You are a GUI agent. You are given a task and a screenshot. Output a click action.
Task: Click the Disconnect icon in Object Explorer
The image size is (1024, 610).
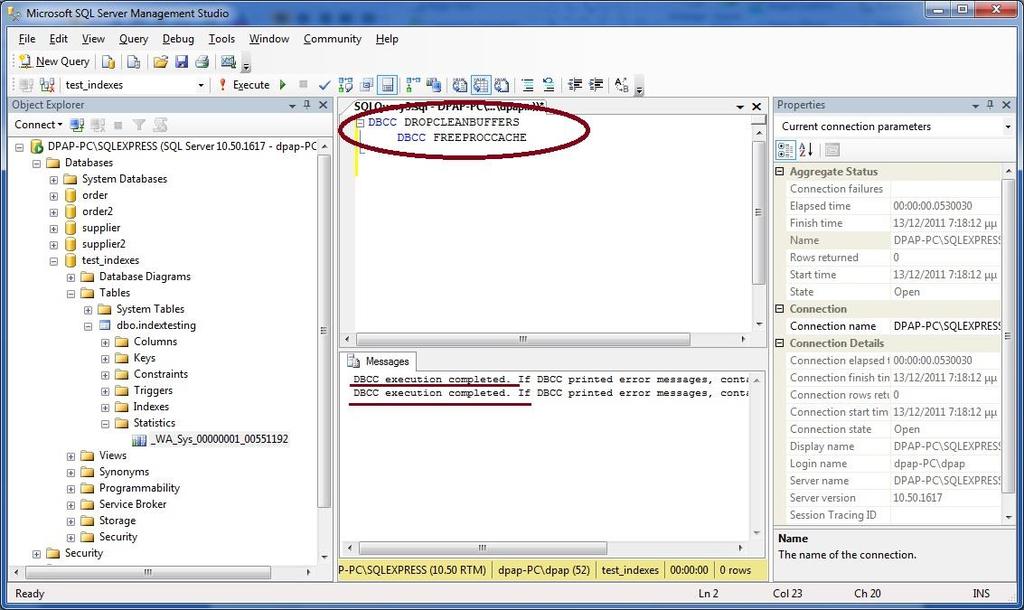point(98,125)
